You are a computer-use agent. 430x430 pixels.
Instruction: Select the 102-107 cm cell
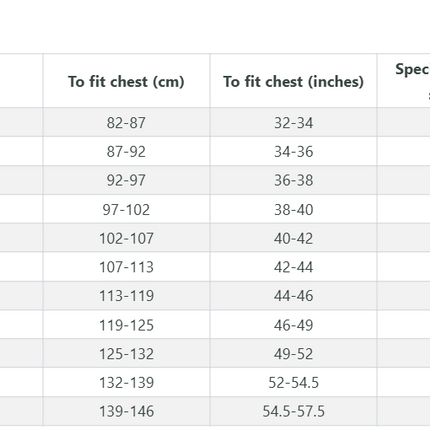(126, 238)
